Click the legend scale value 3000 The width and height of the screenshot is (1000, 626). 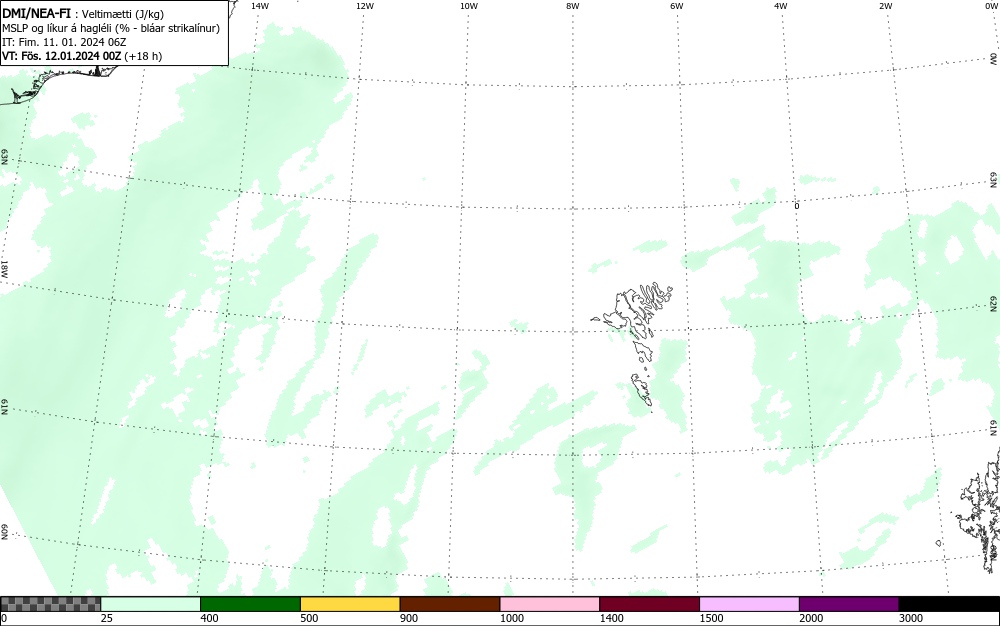911,618
